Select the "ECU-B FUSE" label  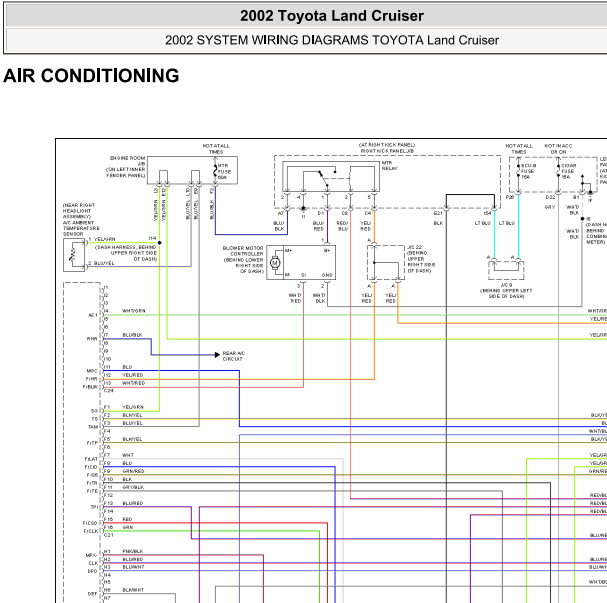pyautogui.click(x=528, y=168)
